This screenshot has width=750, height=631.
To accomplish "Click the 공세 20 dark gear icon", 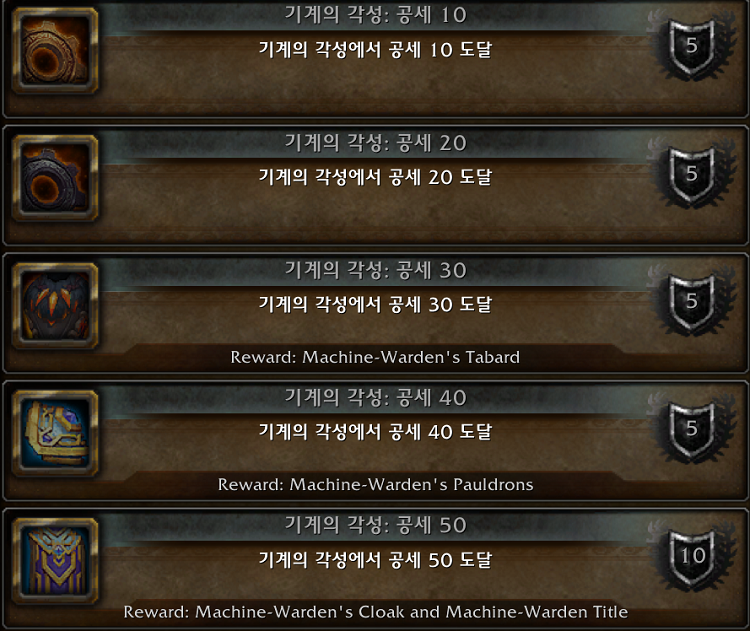I will [x=55, y=177].
